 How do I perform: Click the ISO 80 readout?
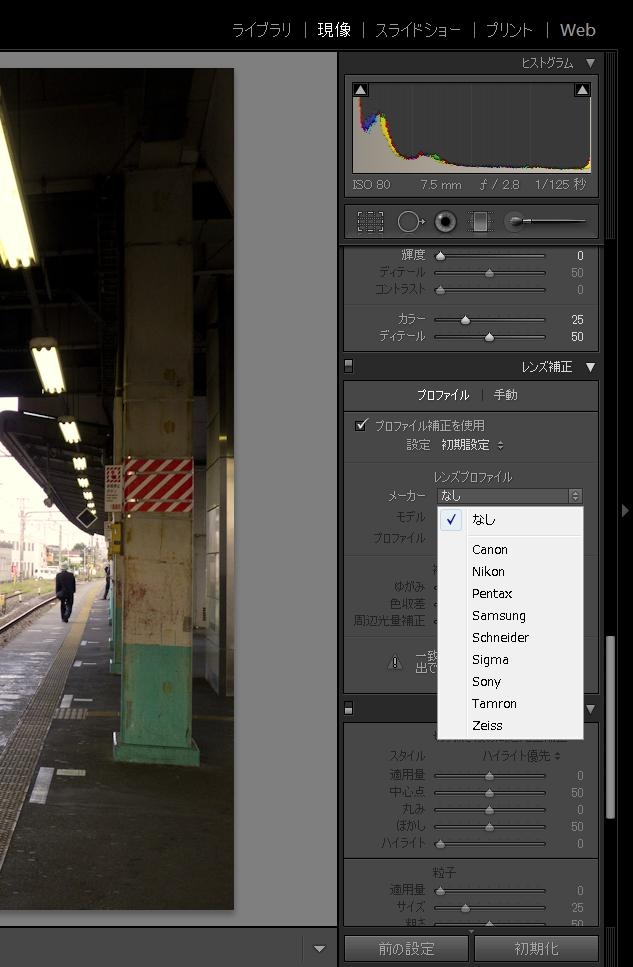(371, 184)
